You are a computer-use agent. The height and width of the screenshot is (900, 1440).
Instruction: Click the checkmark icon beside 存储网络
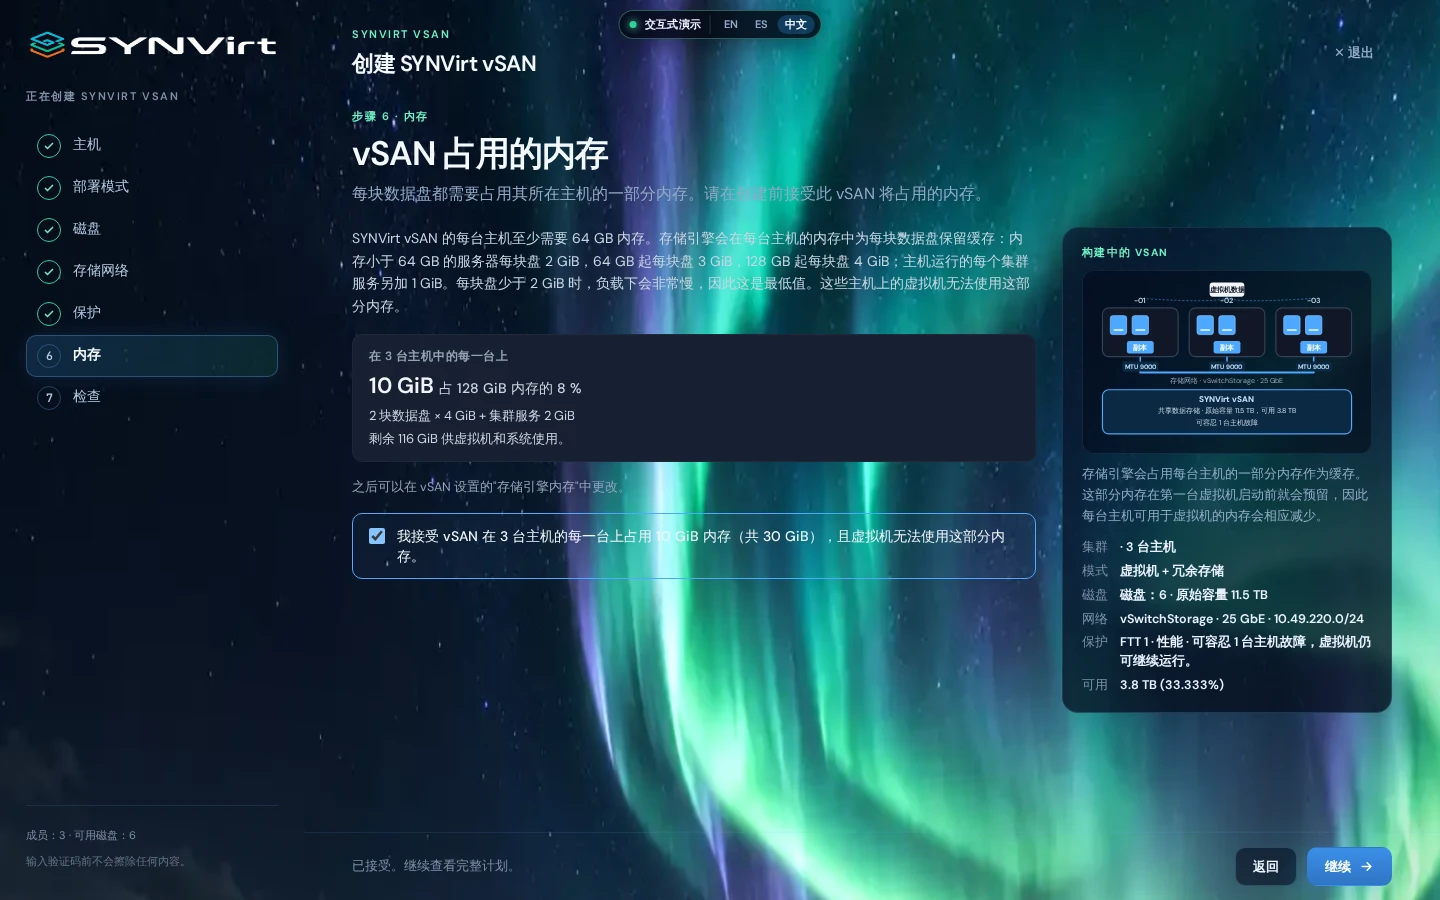point(49,272)
